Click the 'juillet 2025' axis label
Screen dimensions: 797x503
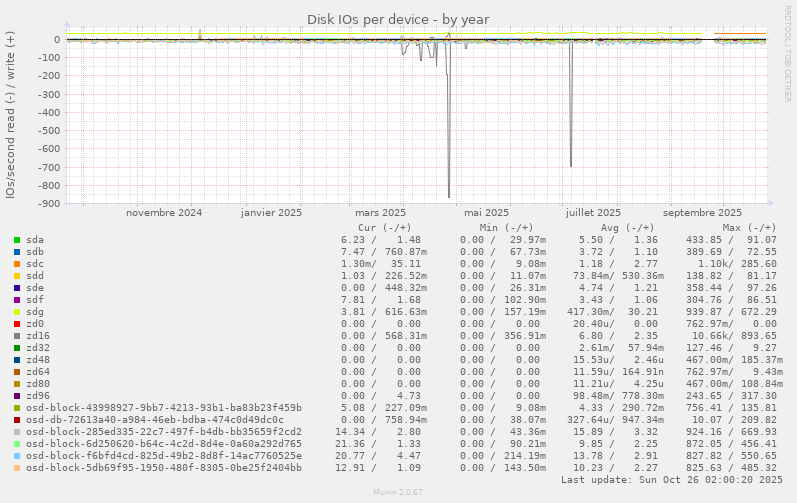coord(593,213)
